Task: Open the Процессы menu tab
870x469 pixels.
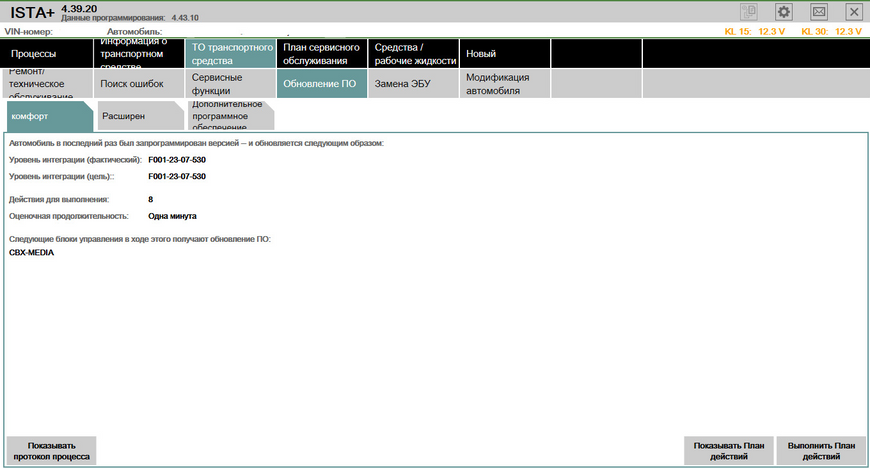Action: click(x=47, y=54)
